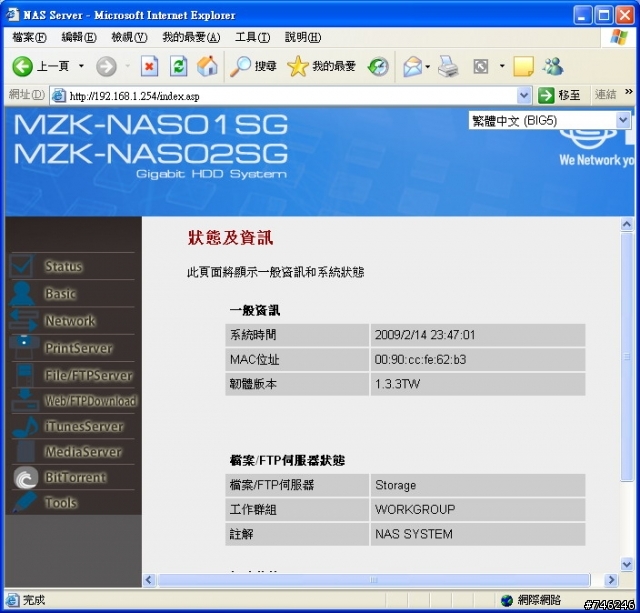Open the Status page link
The image size is (640, 613).
coord(64,267)
